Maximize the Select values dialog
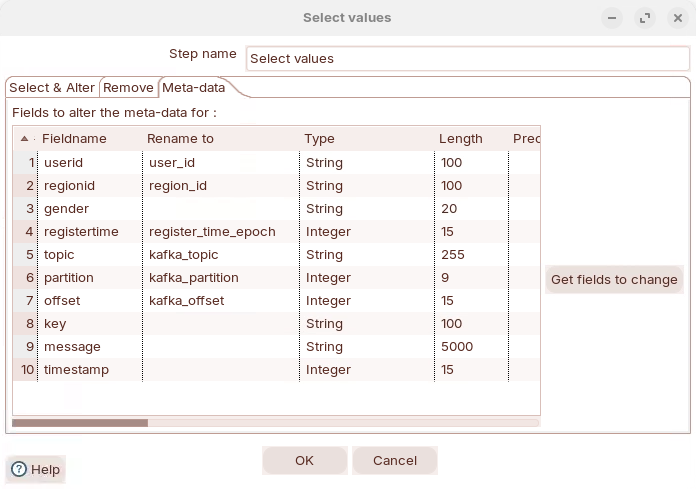Viewport: 696px width, 489px height. click(x=645, y=18)
